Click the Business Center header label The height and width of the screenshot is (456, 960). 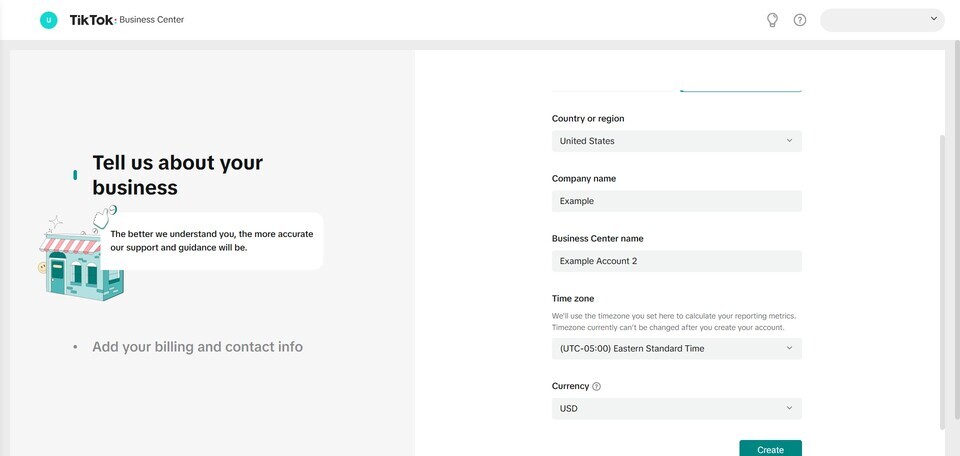click(151, 20)
